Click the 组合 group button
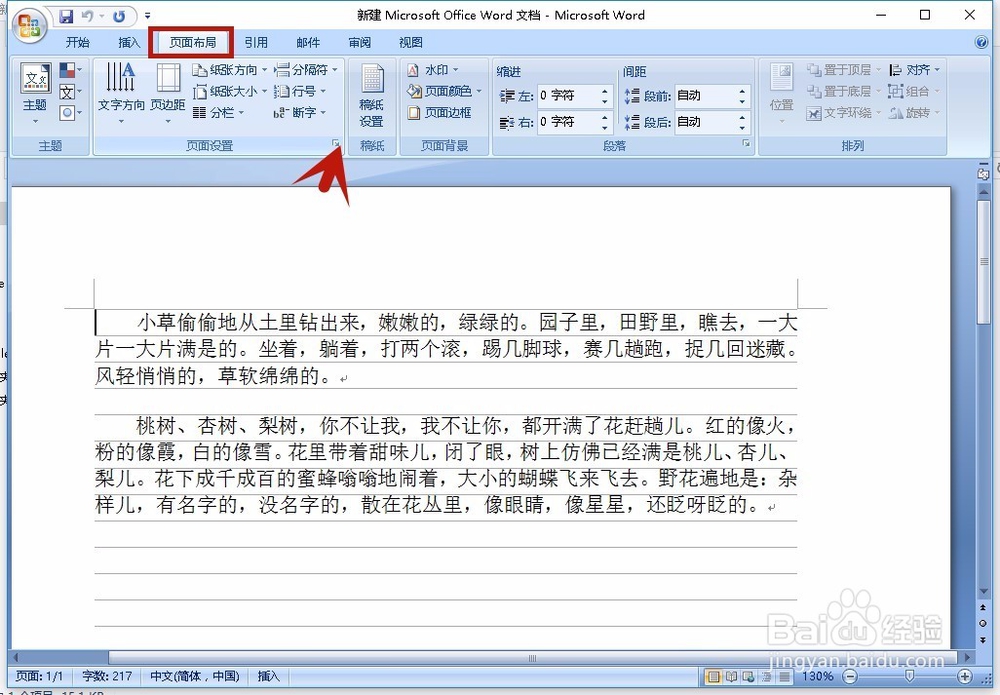 point(914,91)
